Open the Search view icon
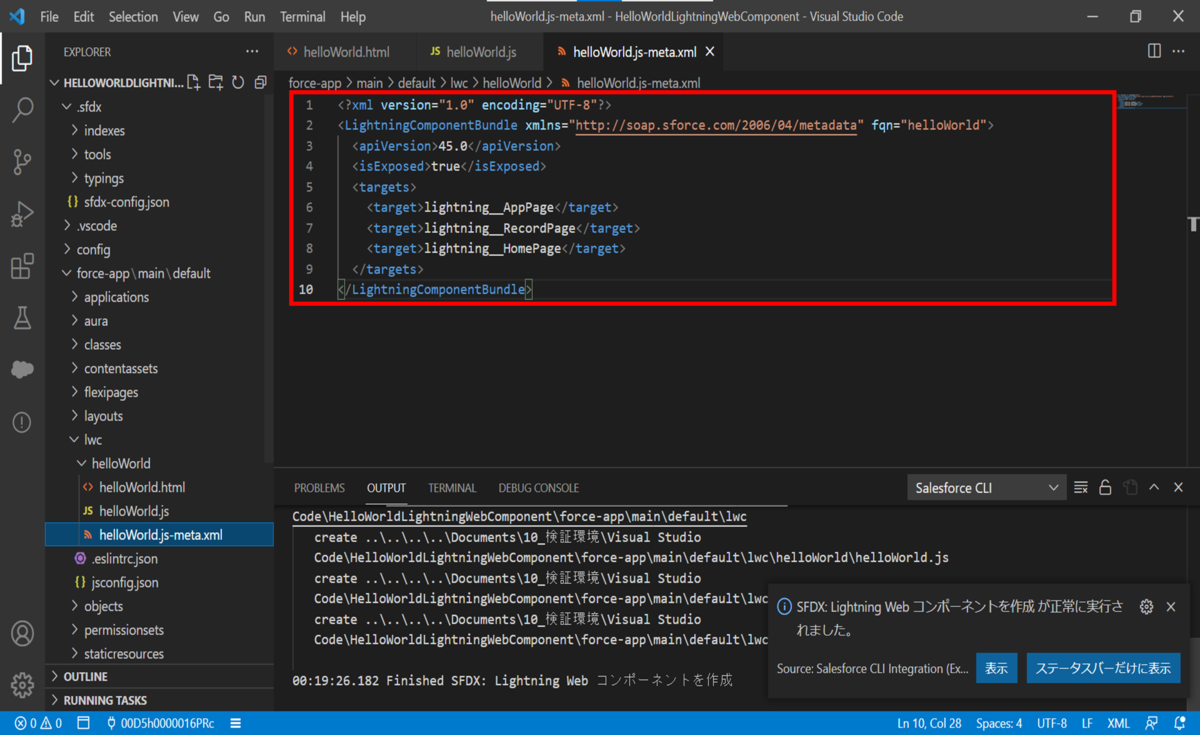 coord(22,110)
